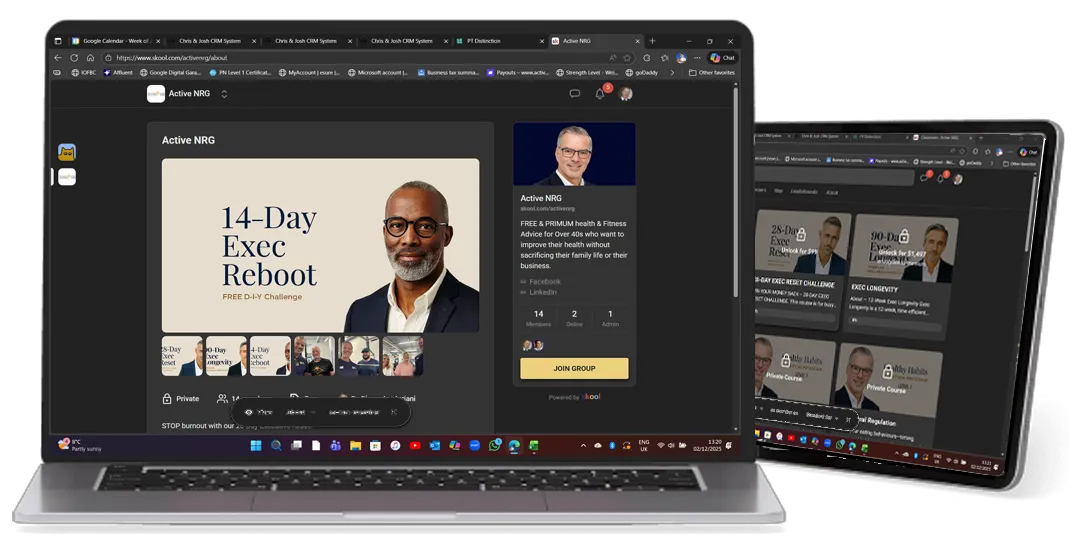Reload the page with the laptop browser's refresh icon
The height and width of the screenshot is (552, 1080).
pyautogui.click(x=74, y=58)
